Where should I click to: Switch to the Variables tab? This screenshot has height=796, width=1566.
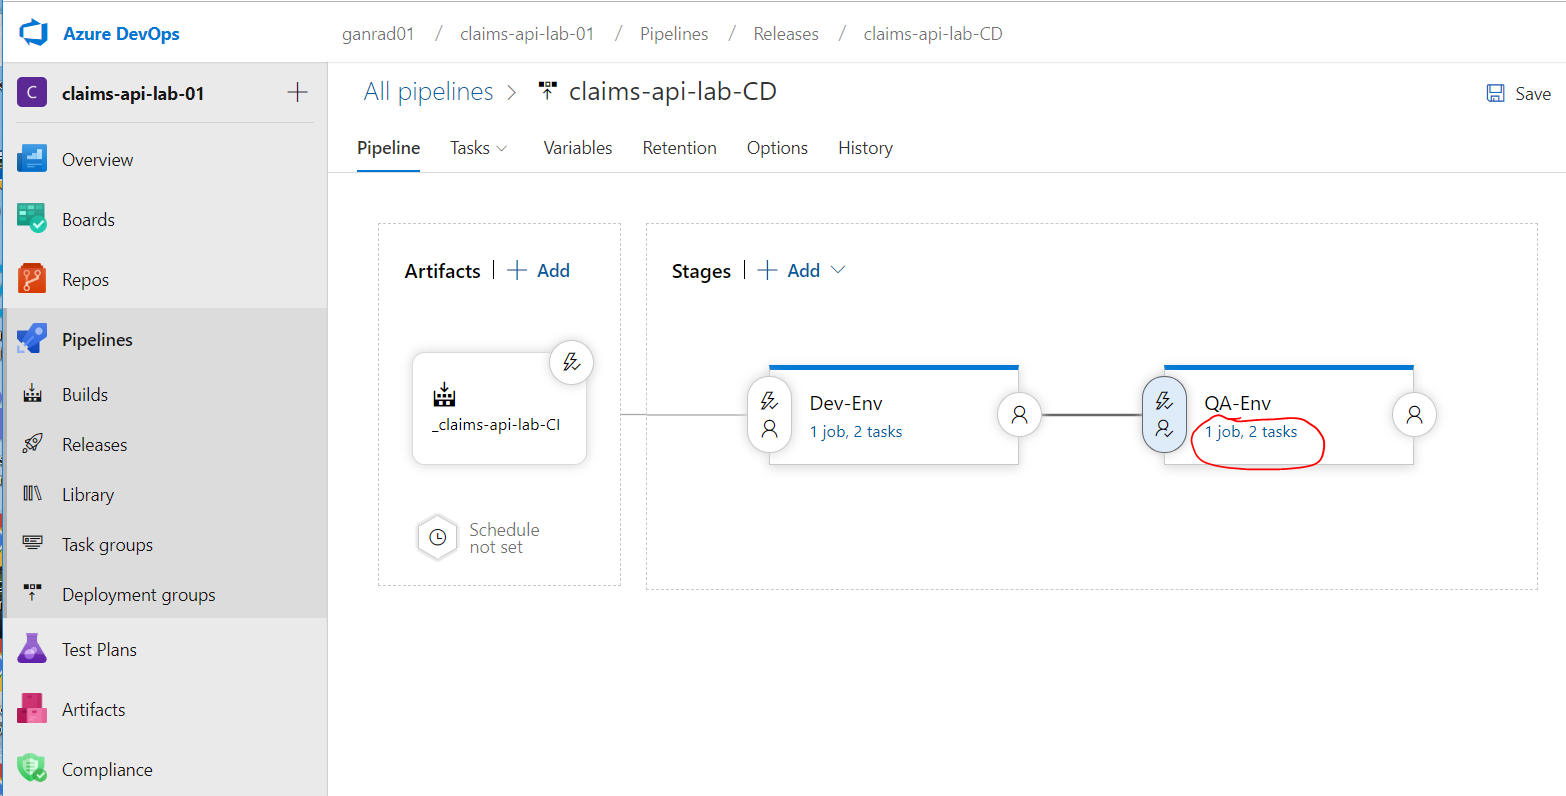click(x=578, y=148)
